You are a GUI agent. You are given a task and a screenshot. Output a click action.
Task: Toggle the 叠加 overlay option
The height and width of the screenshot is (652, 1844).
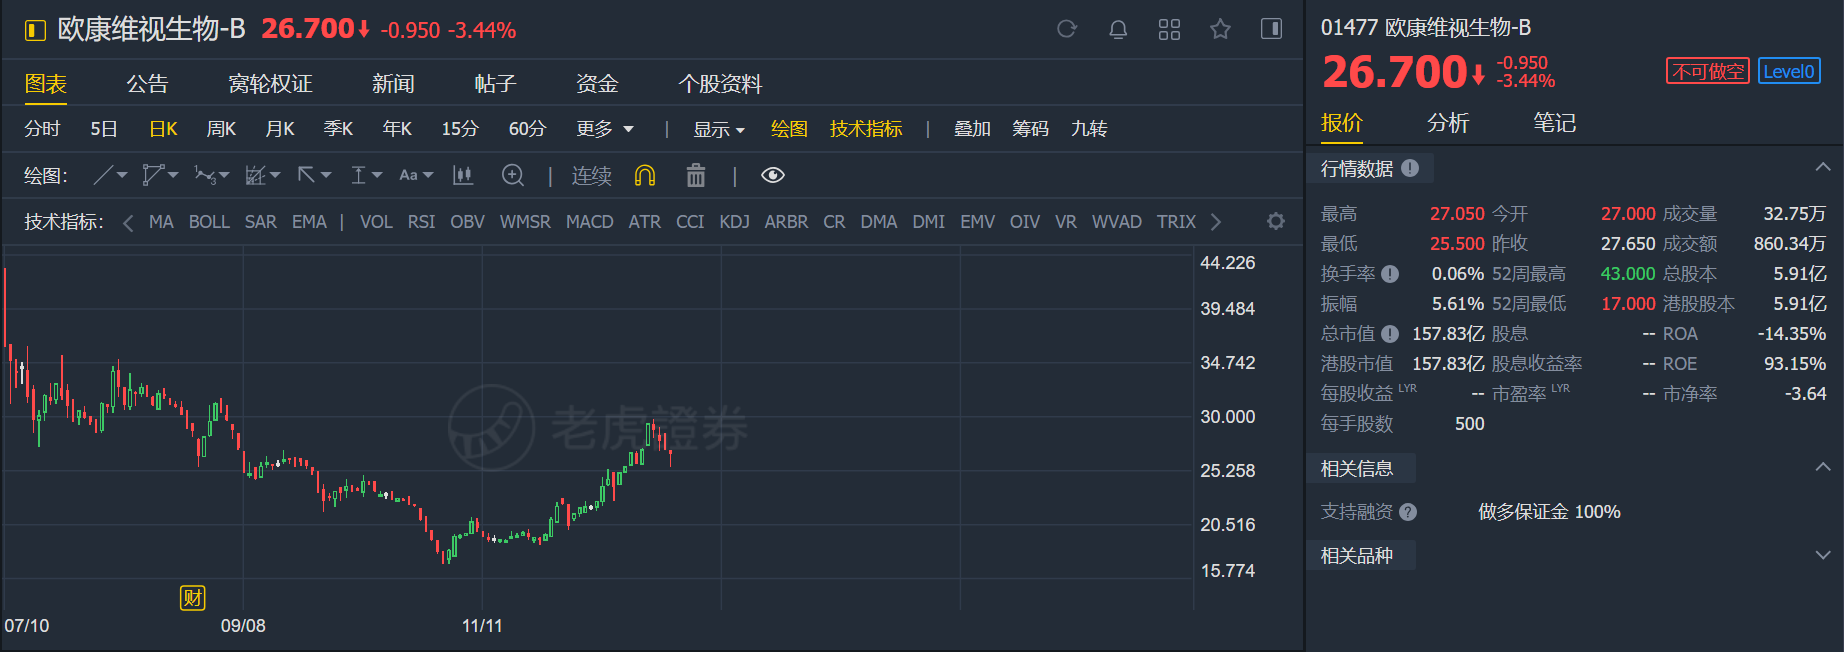pos(972,128)
